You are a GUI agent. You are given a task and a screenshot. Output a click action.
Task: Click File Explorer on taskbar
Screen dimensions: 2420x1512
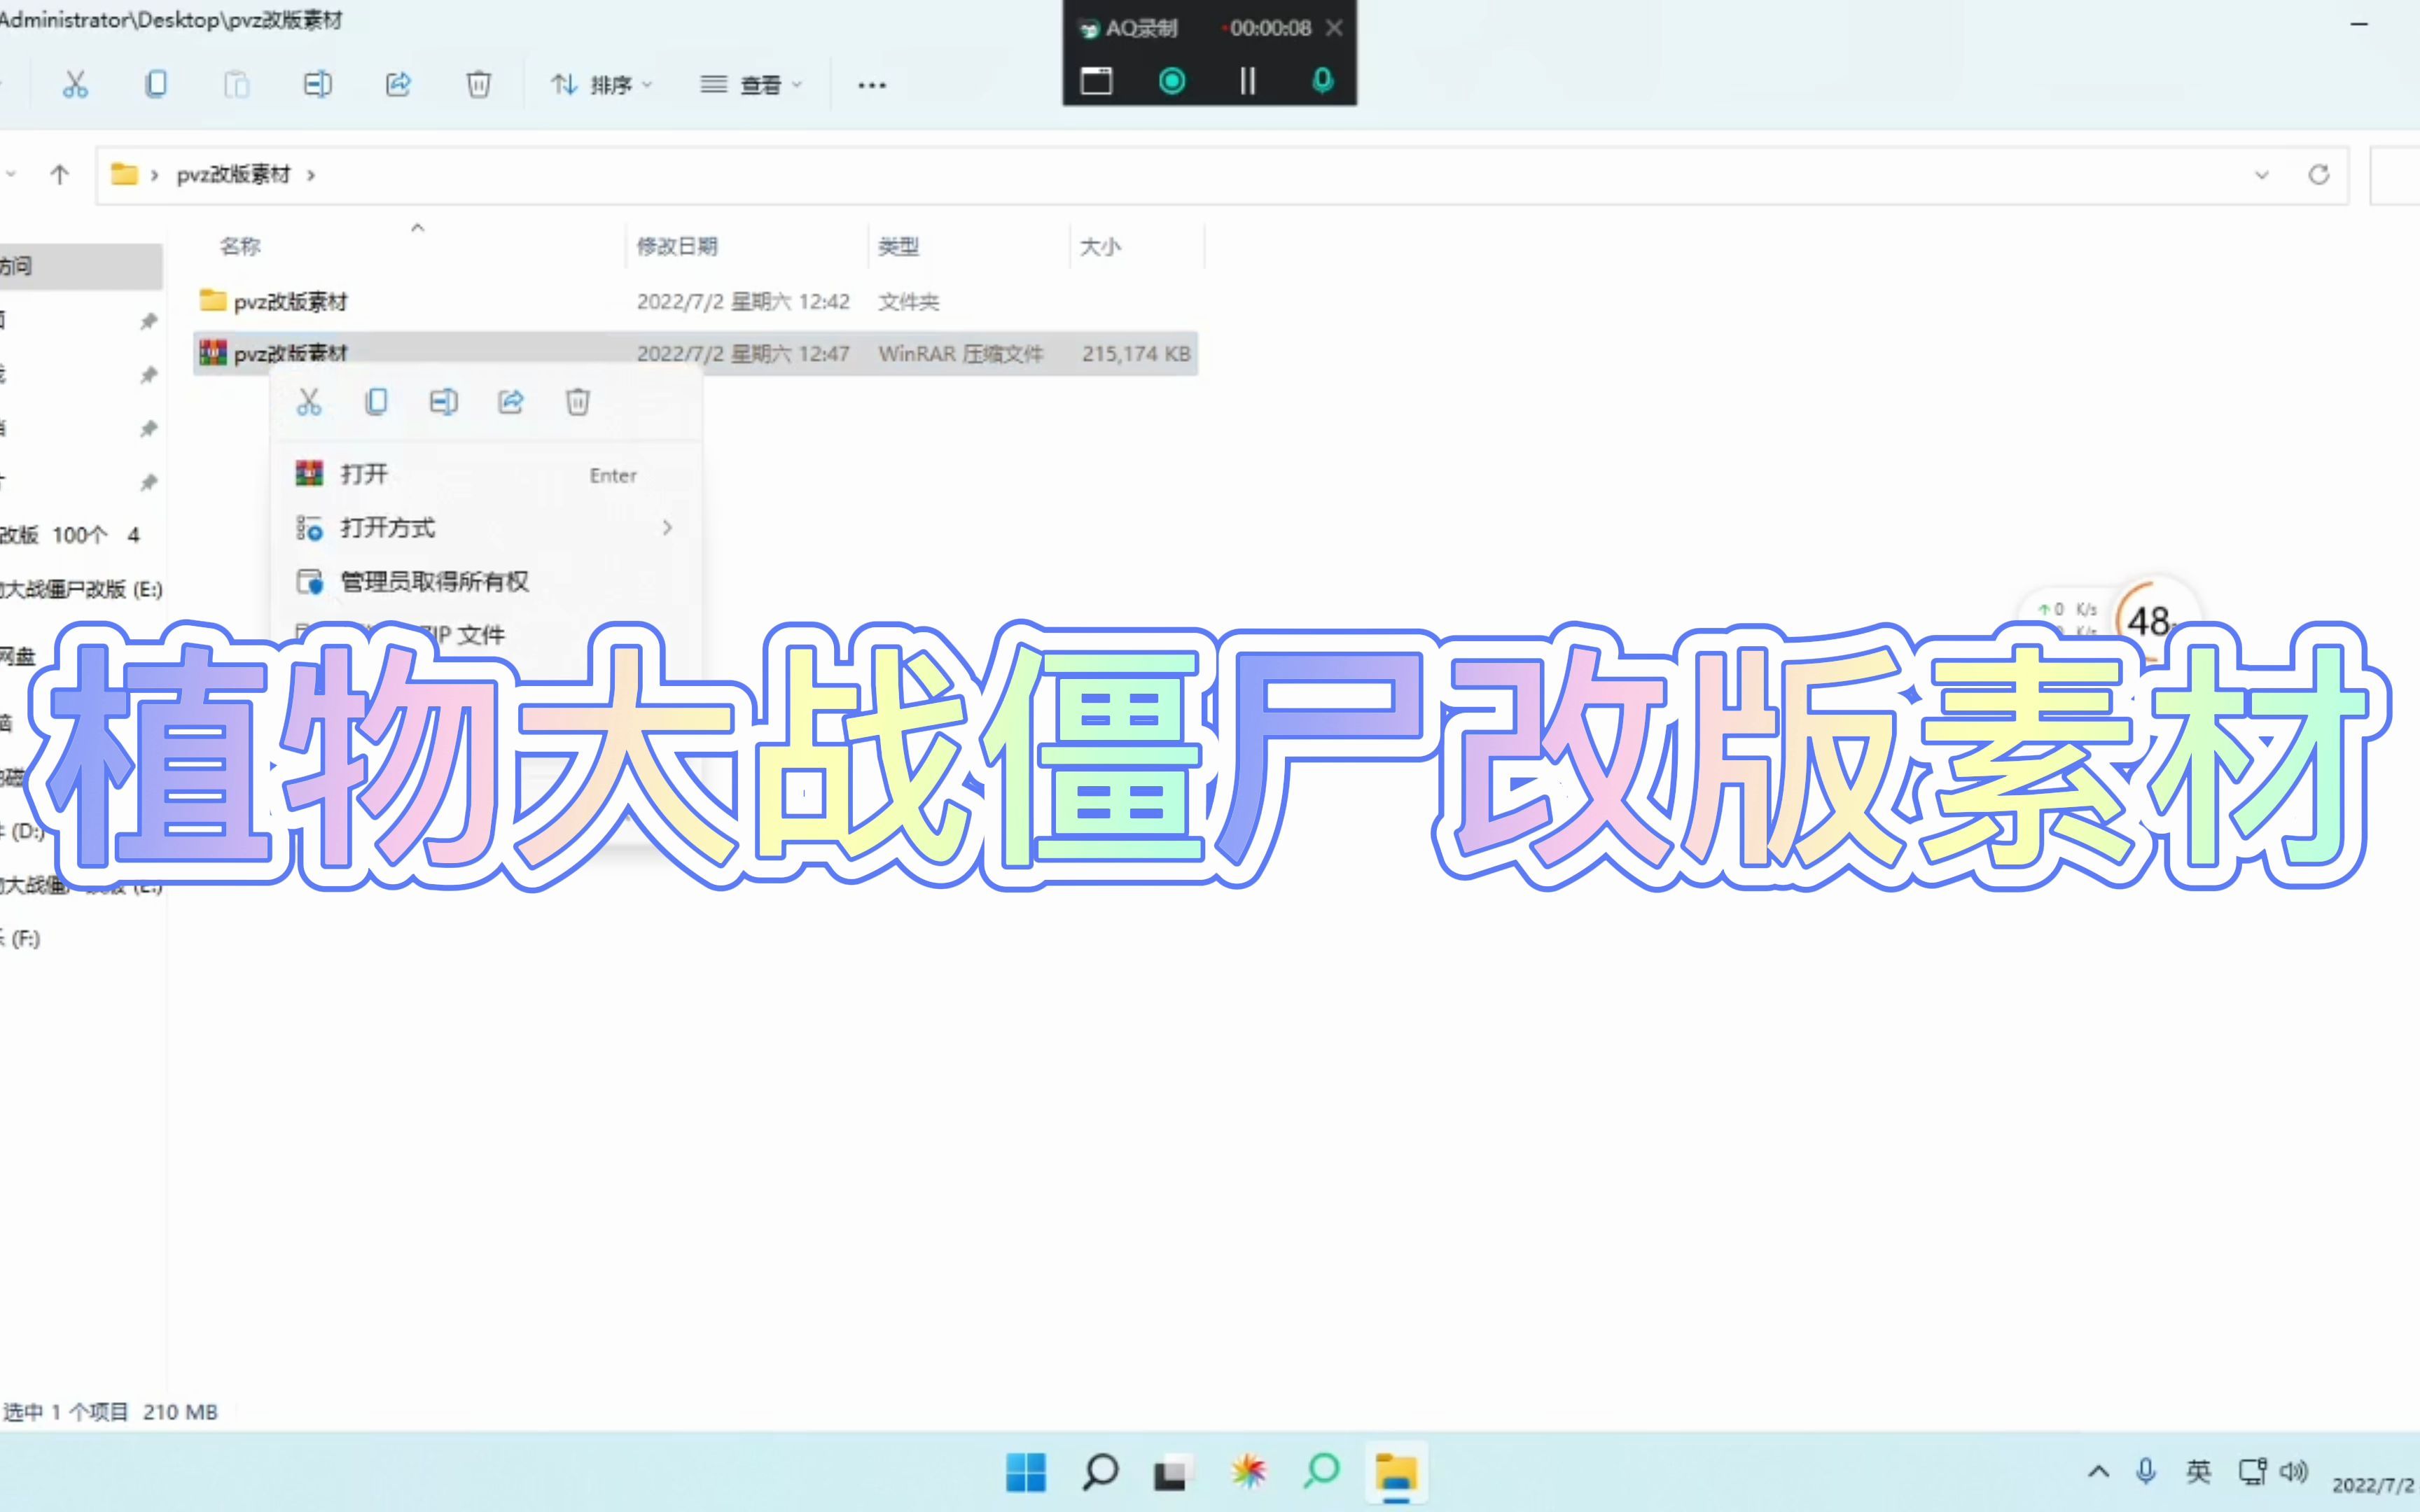pos(1396,1472)
